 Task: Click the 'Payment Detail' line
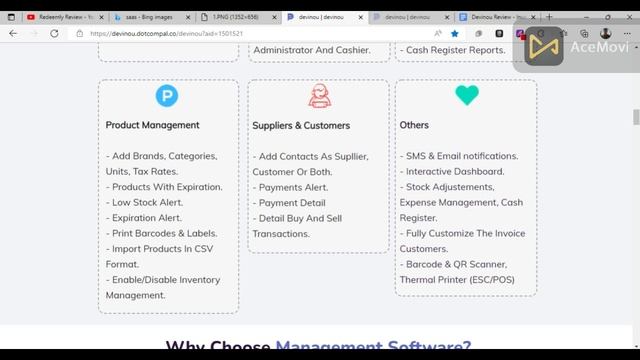pos(289,203)
